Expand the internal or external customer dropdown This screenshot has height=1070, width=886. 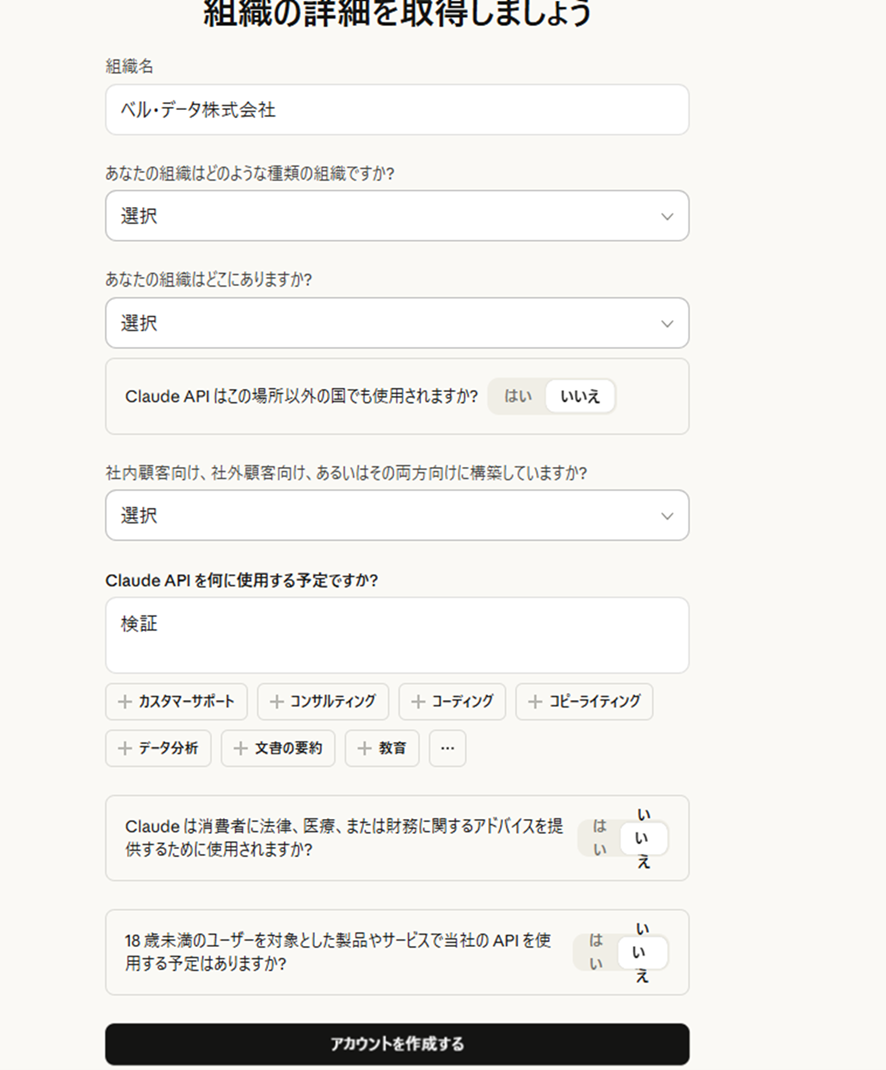coord(397,516)
